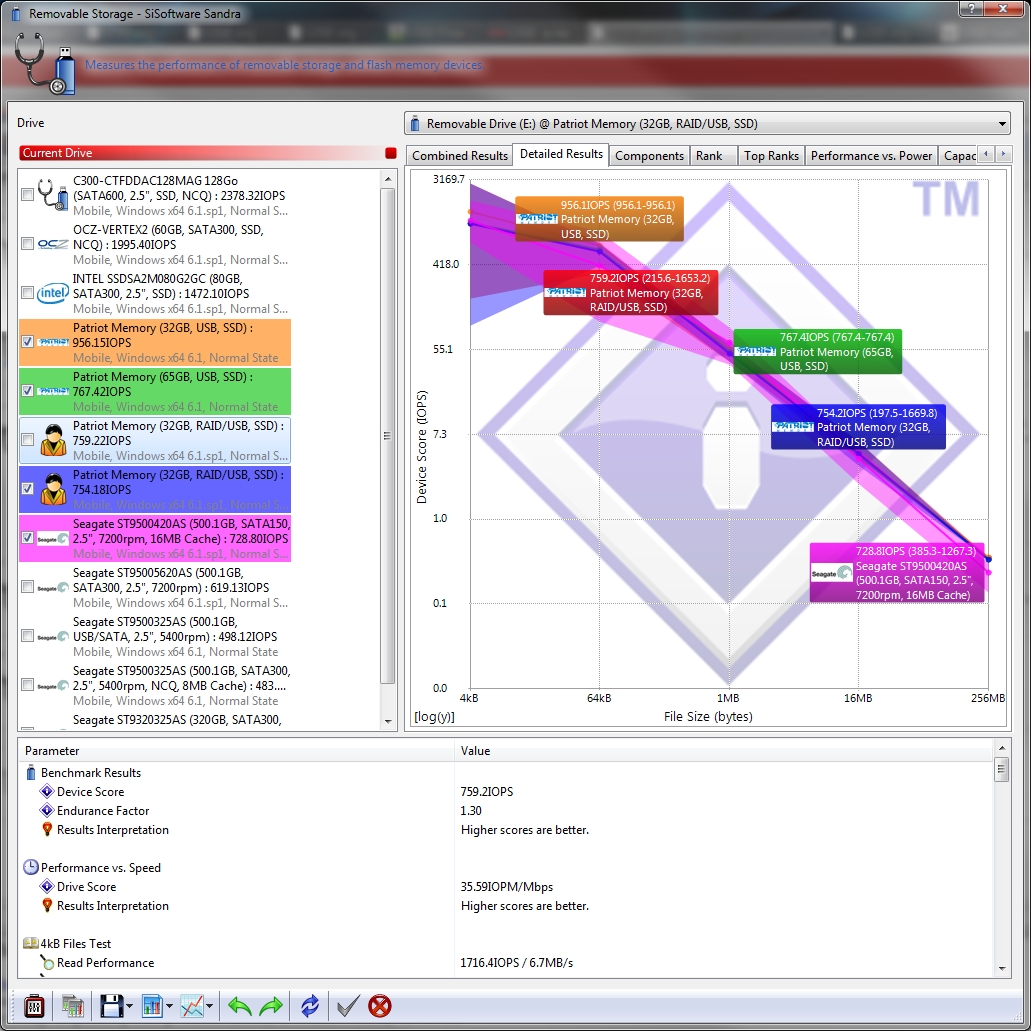Screen dimensions: 1031x1031
Task: Open the save icon's dropdown arrow
Action: tap(129, 1006)
